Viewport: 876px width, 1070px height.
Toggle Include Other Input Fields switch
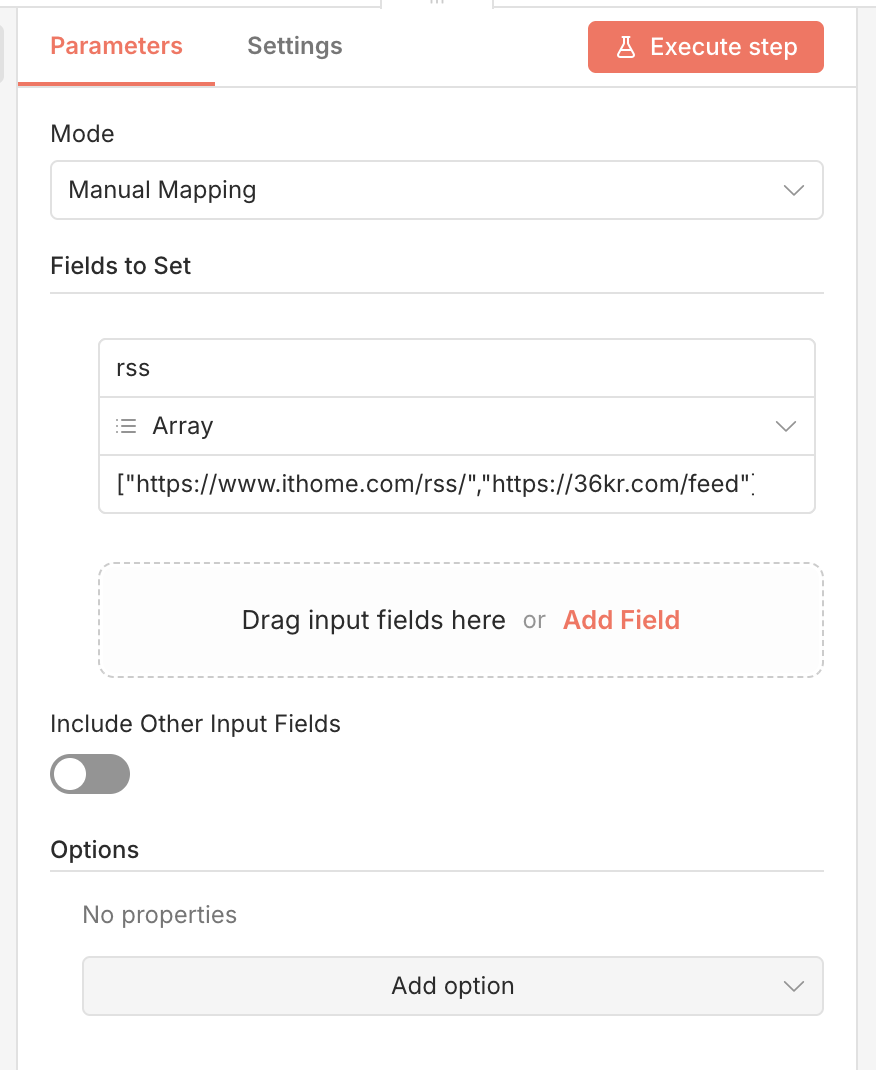[90, 774]
